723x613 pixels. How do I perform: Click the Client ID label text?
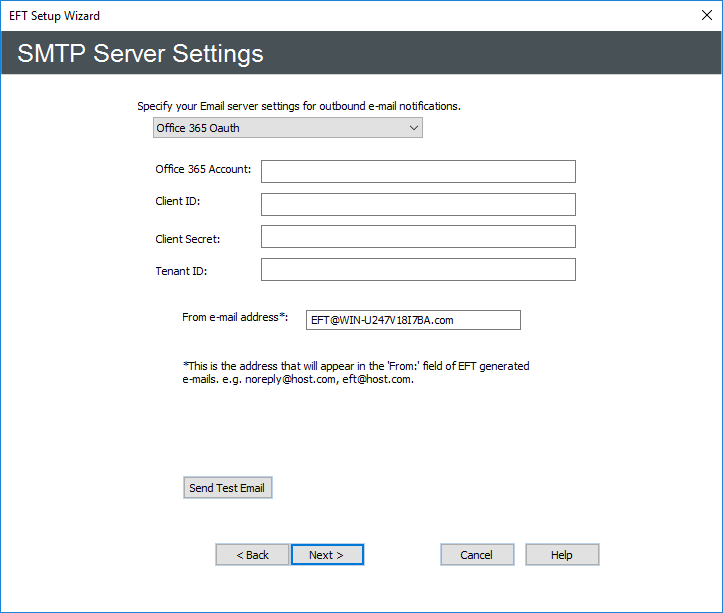tap(177, 203)
